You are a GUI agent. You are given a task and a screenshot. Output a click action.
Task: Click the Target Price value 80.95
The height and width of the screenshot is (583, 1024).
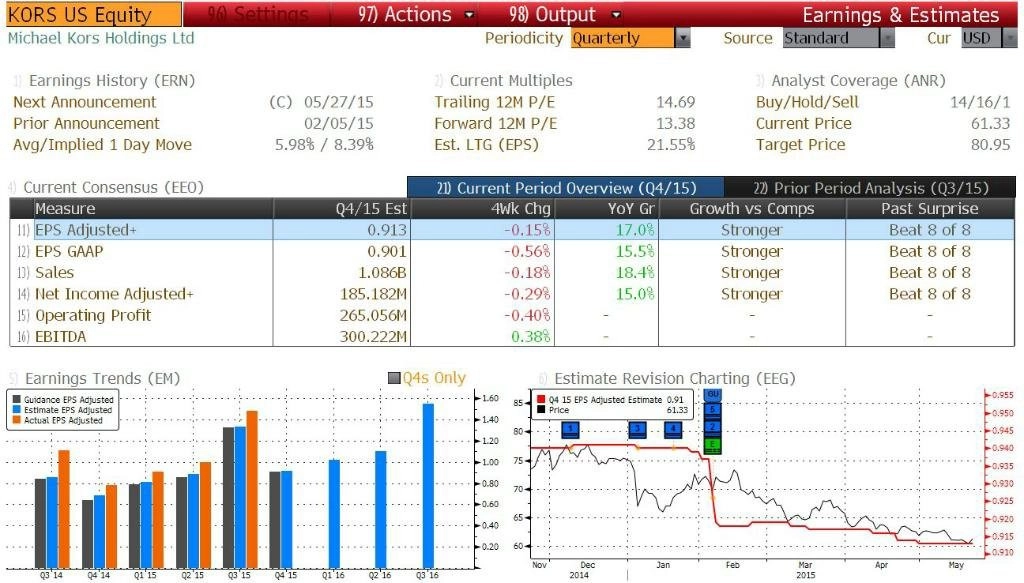(x=990, y=145)
